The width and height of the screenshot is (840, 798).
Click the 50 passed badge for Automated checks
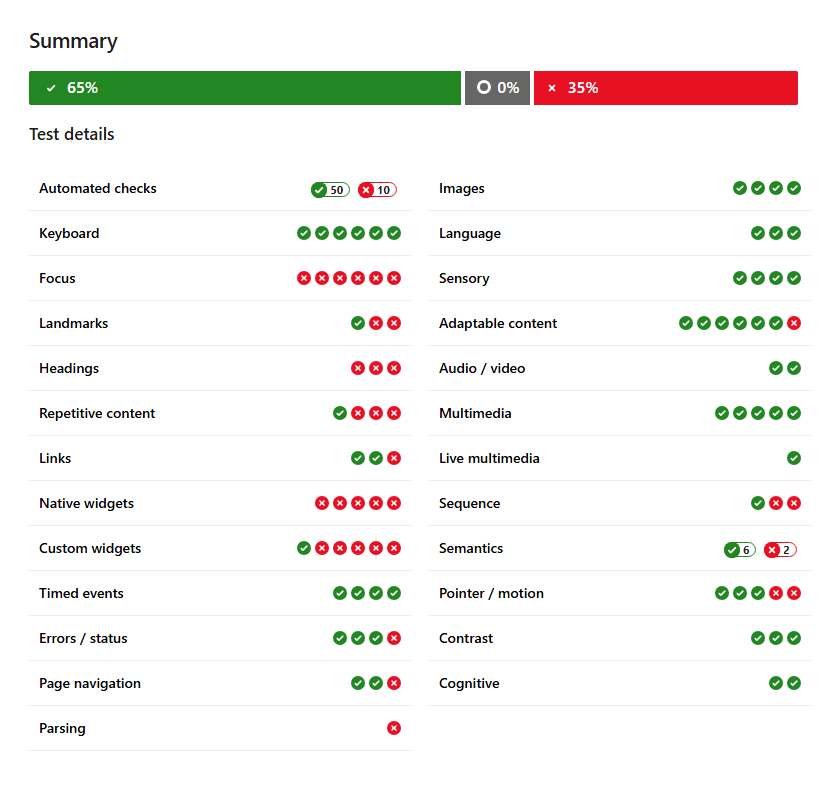(330, 190)
